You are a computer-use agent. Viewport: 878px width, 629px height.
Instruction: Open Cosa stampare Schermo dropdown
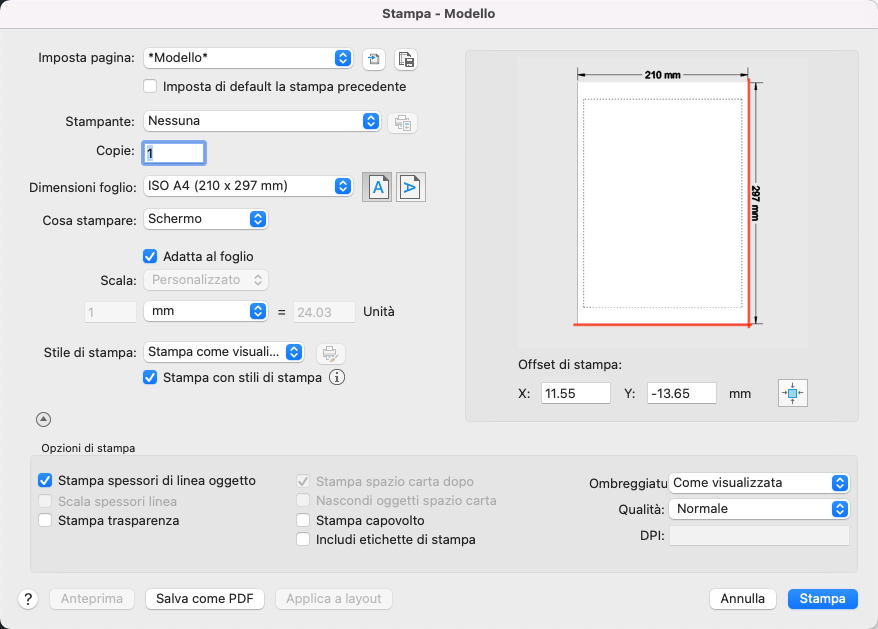pos(206,219)
